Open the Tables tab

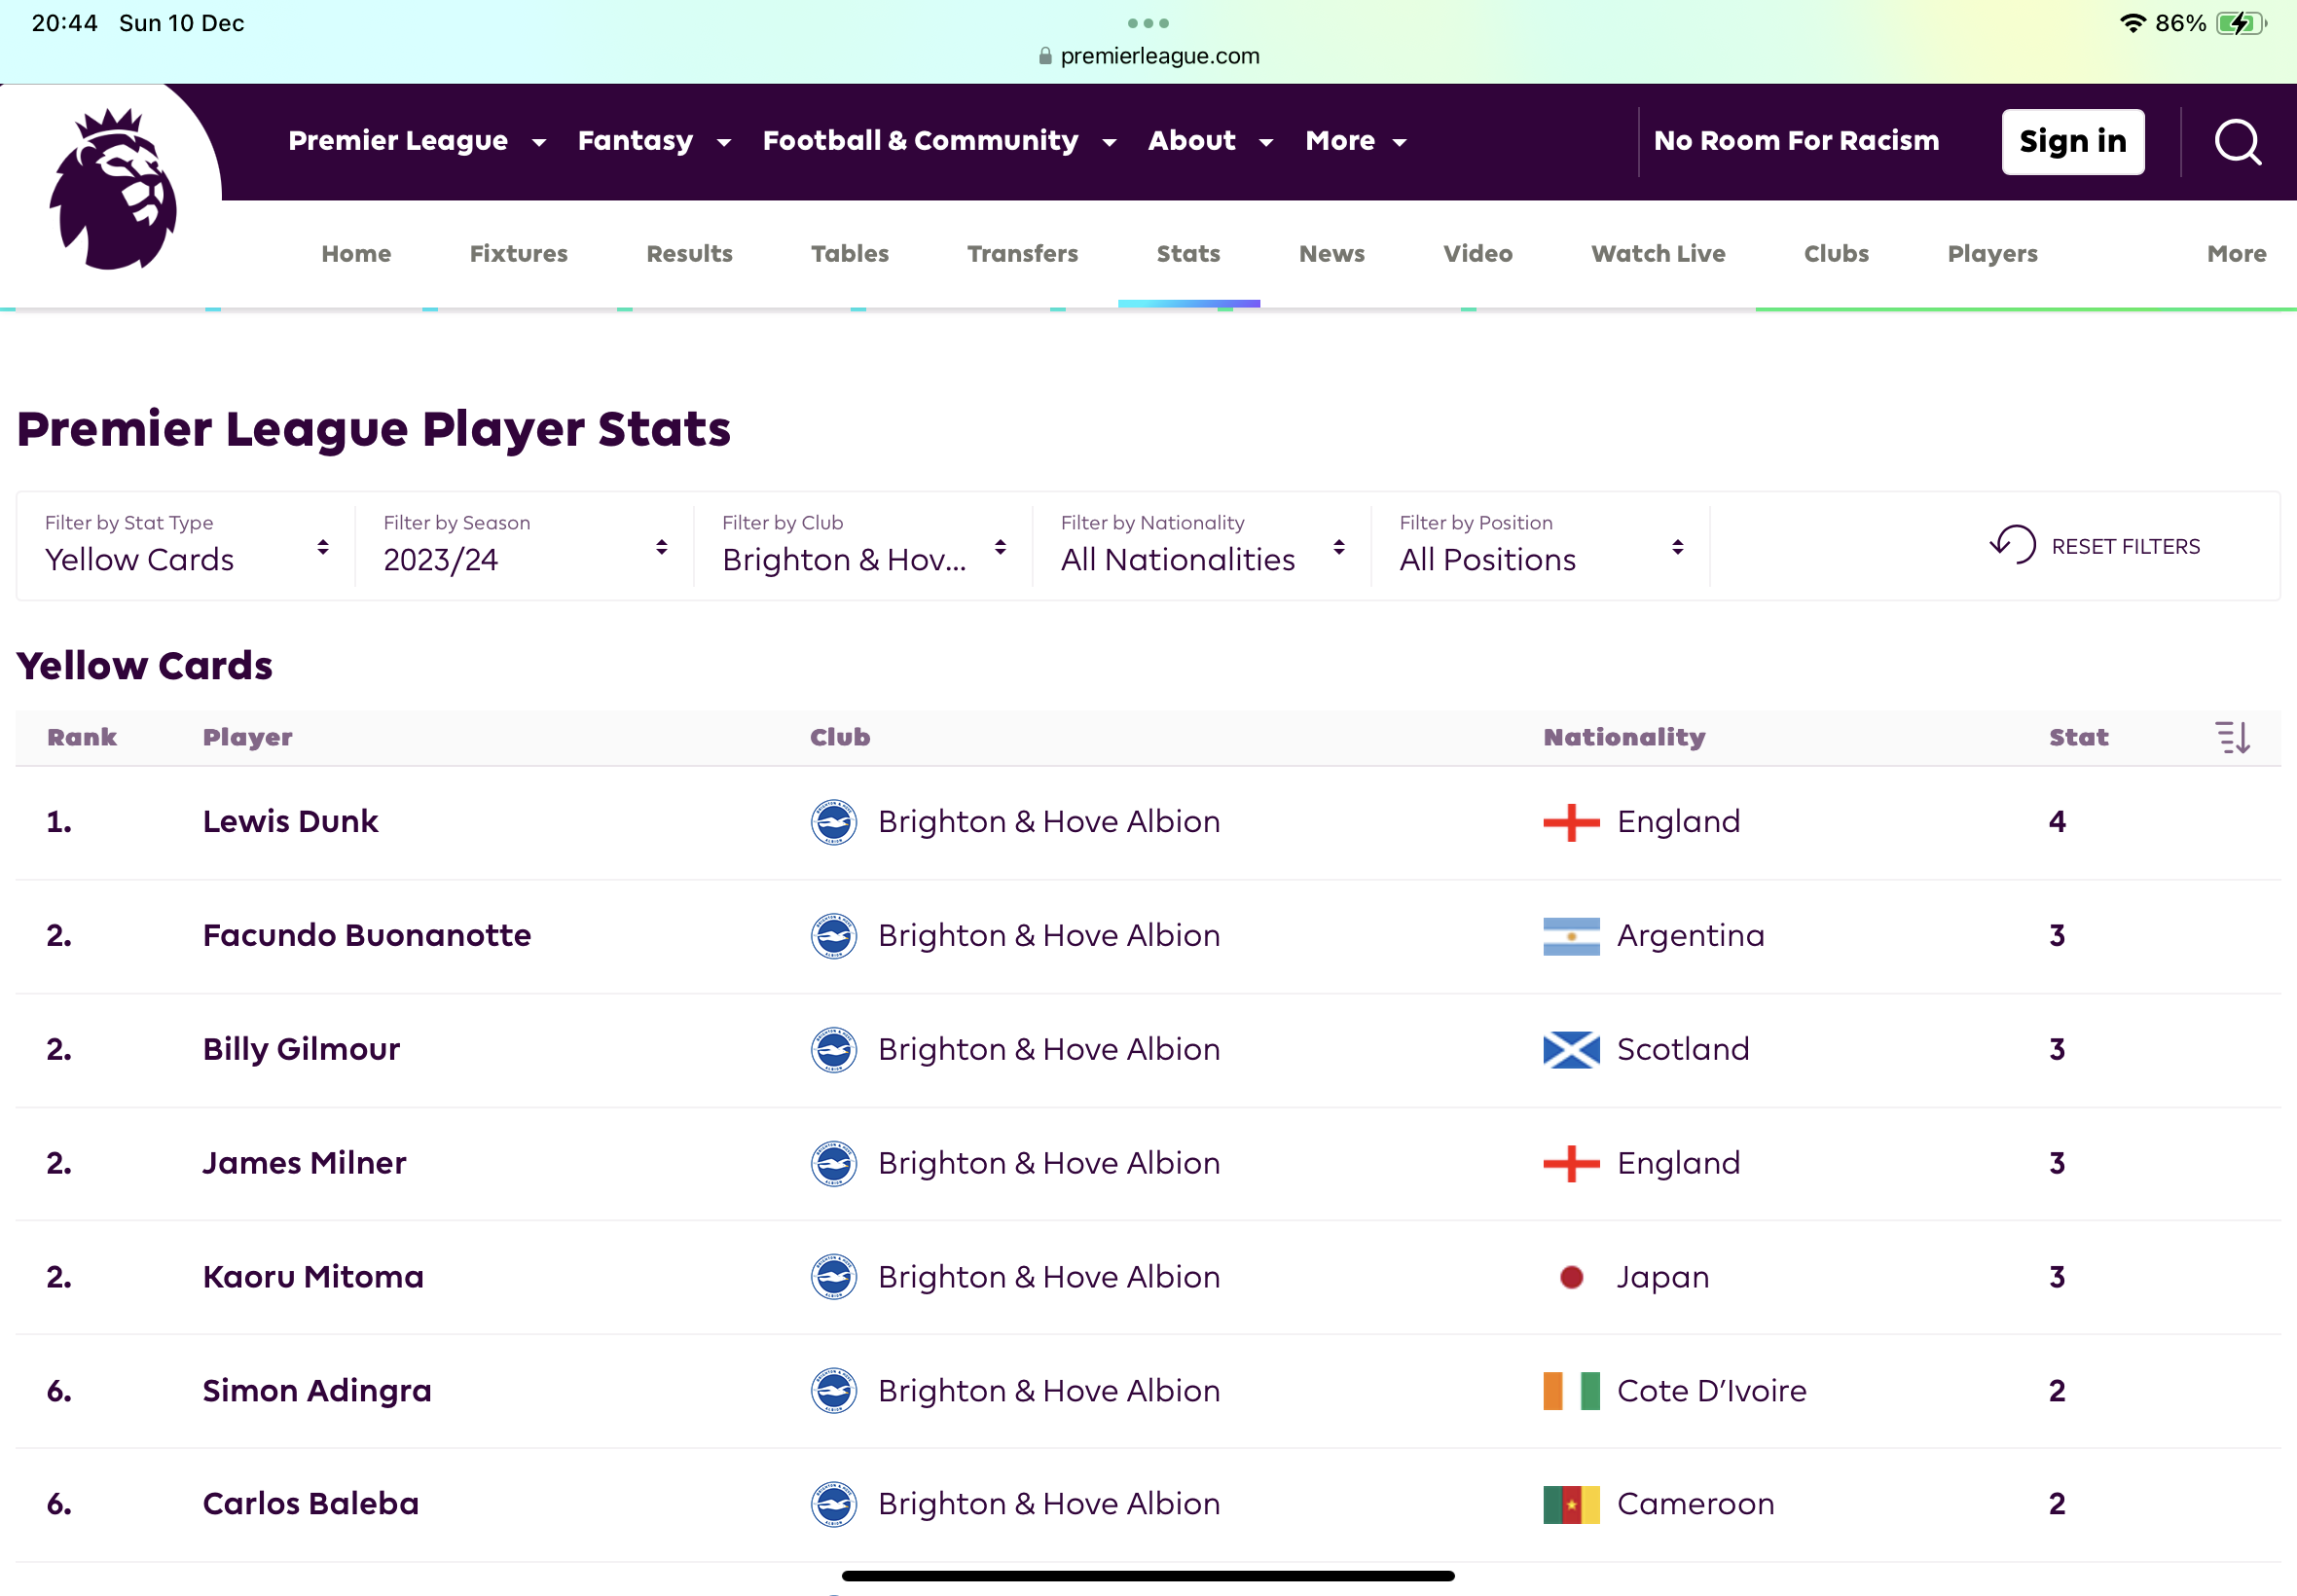[850, 254]
